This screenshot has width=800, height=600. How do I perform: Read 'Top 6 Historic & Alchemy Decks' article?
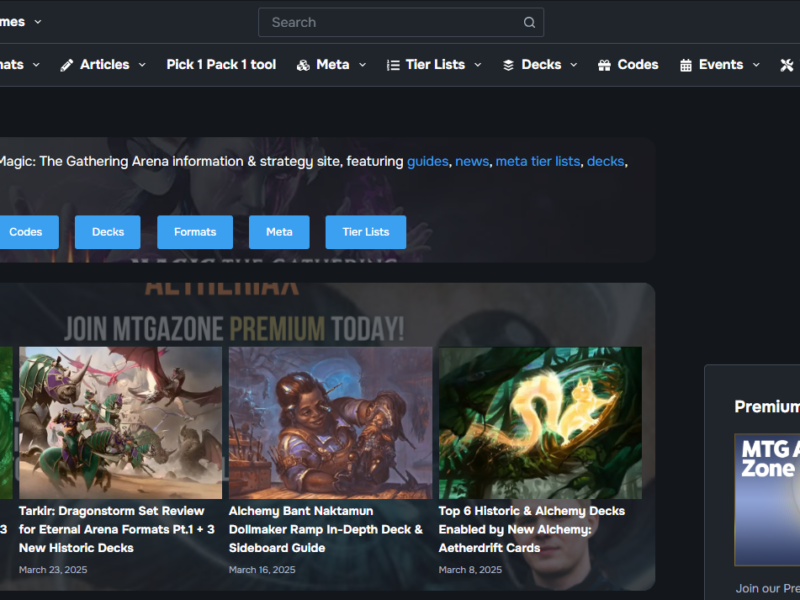532,530
